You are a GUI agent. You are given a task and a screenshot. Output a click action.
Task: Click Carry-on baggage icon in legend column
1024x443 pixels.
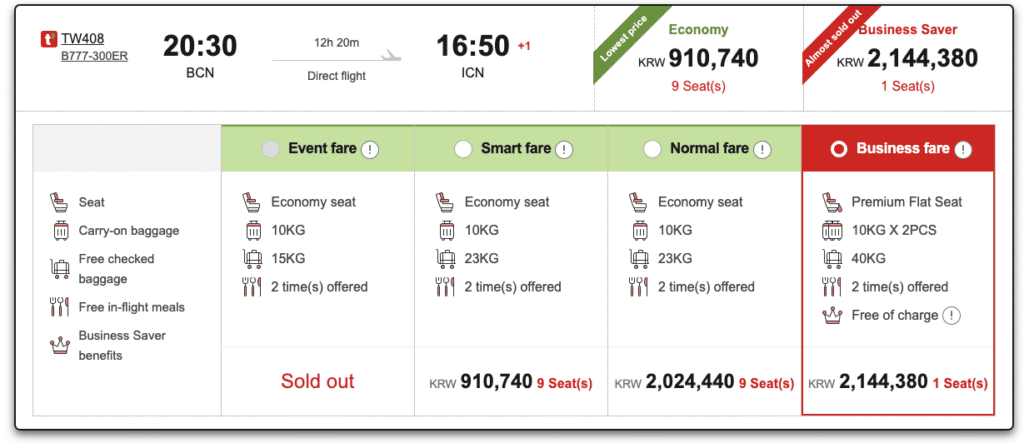59,231
